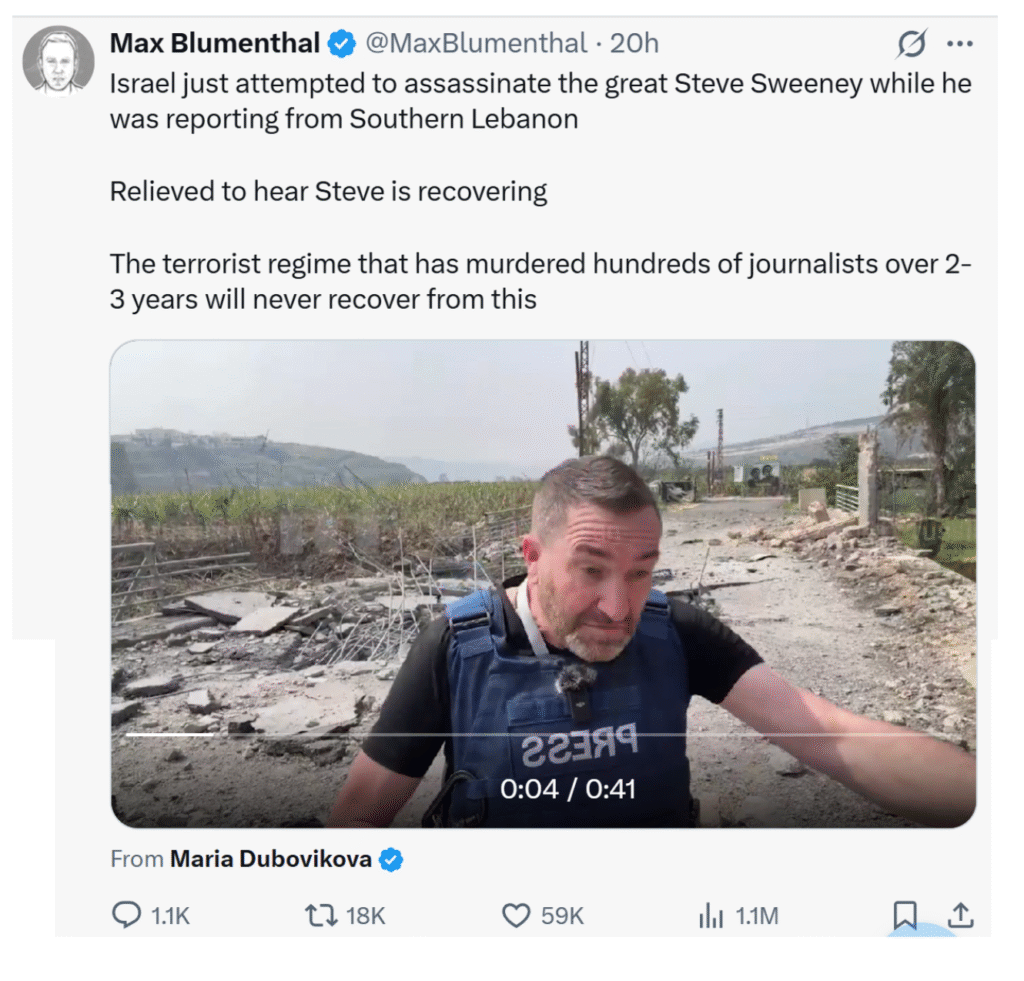Viewport: 1024px width, 981px height.
Task: Visit video source Maria Dubovikova's profile
Action: 270,859
